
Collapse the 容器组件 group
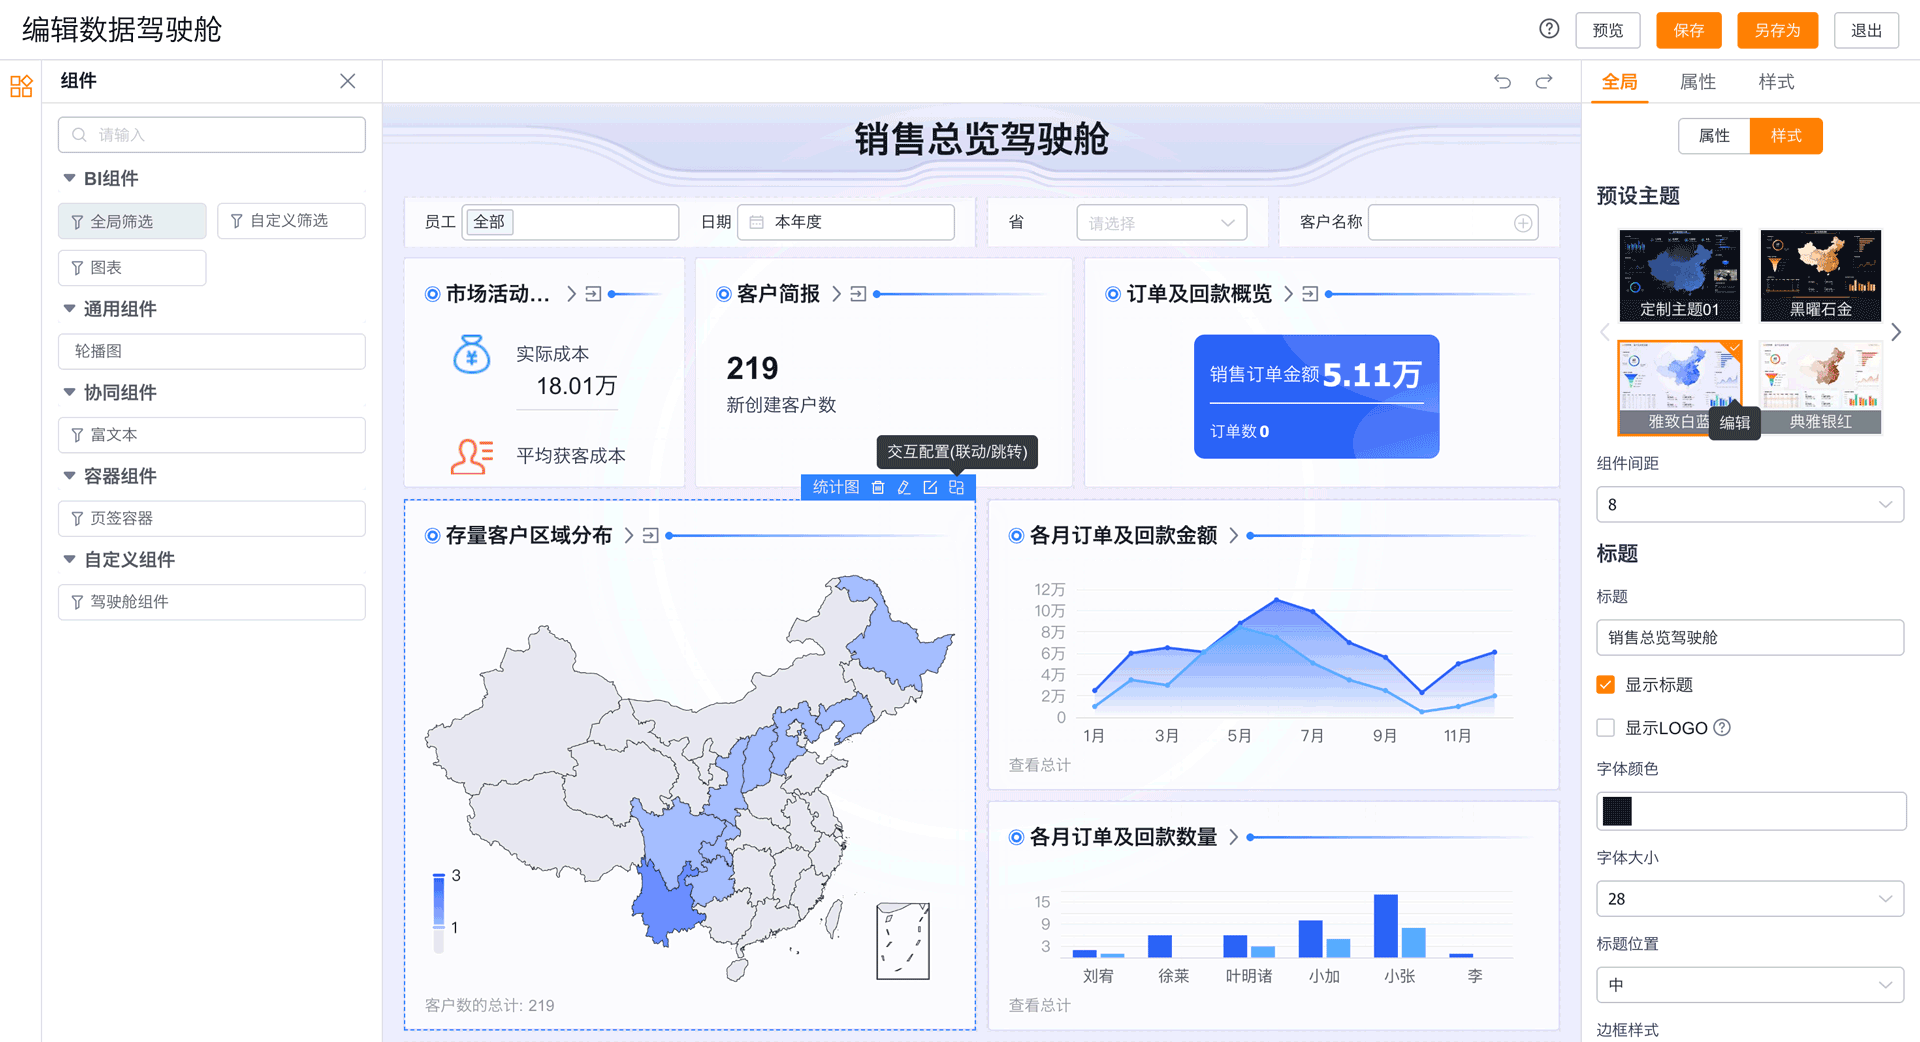coord(69,476)
